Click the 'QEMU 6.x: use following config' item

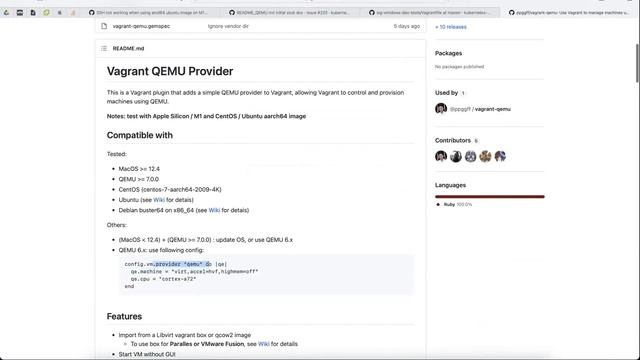(x=161, y=250)
